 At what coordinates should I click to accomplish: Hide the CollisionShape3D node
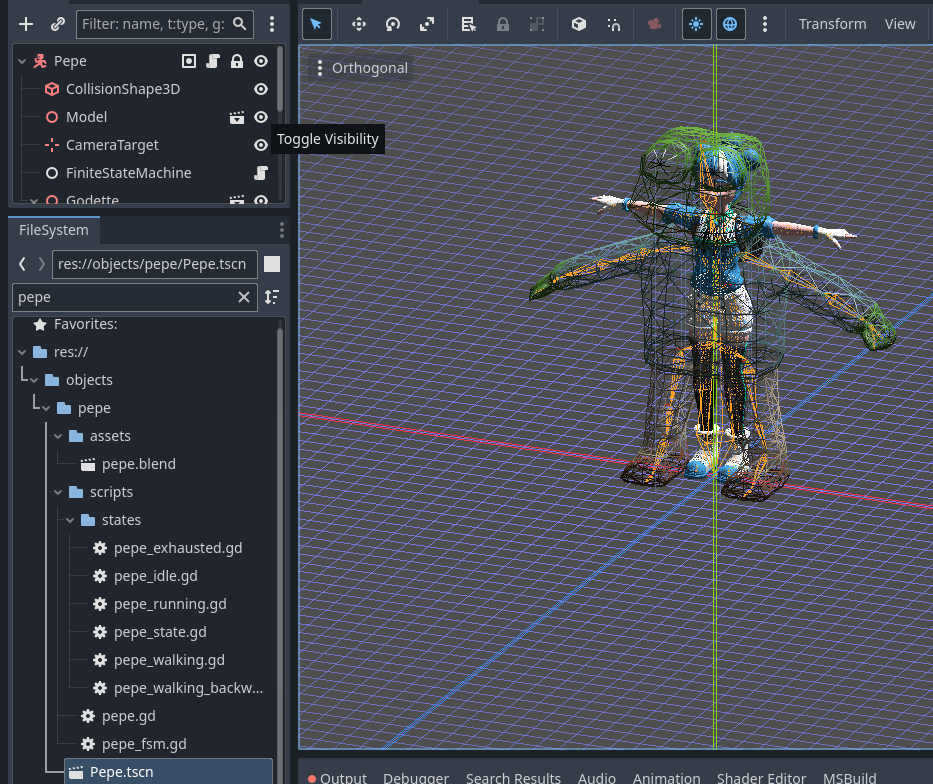pos(261,89)
